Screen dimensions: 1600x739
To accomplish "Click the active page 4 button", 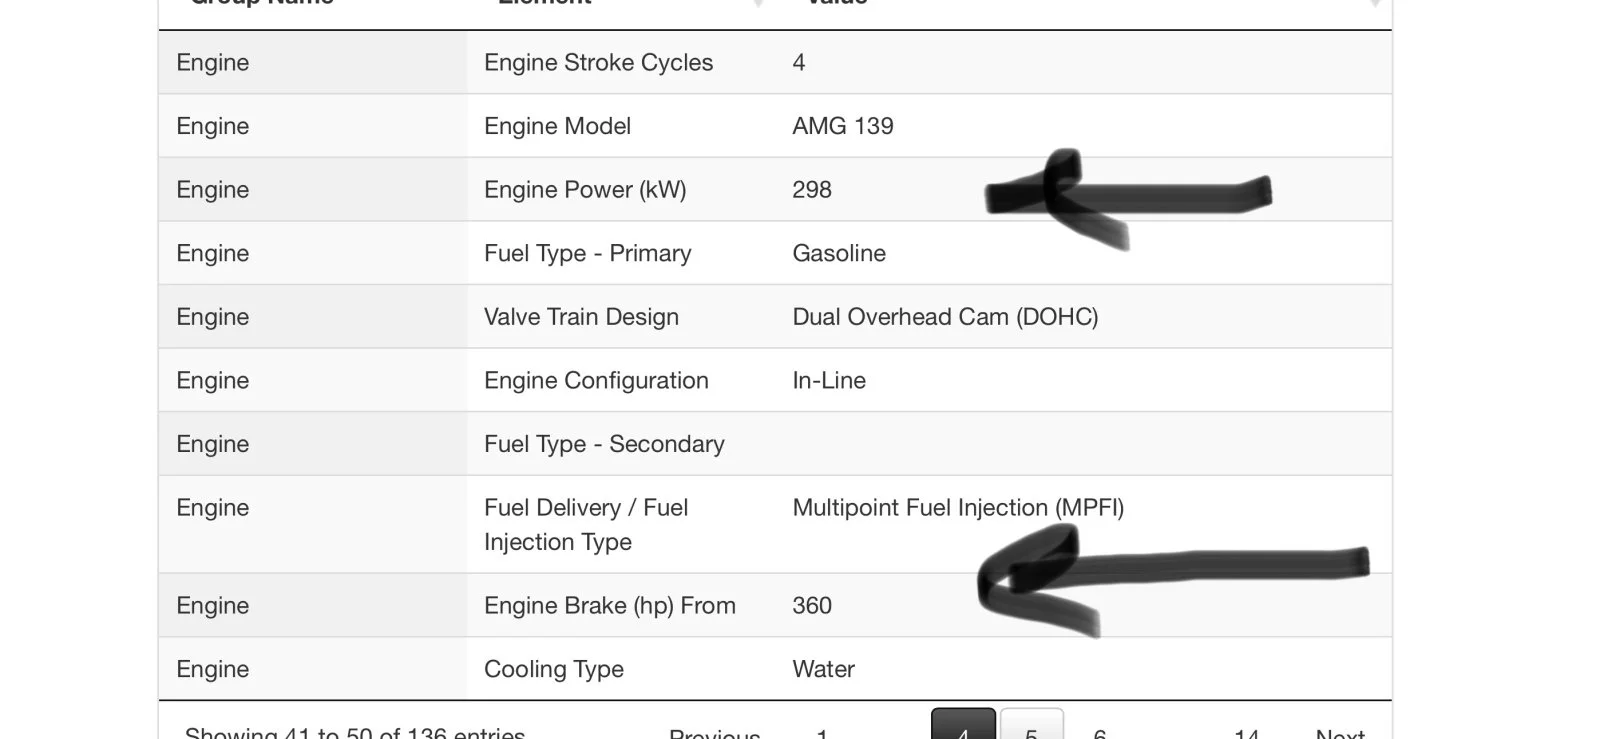I will (963, 727).
